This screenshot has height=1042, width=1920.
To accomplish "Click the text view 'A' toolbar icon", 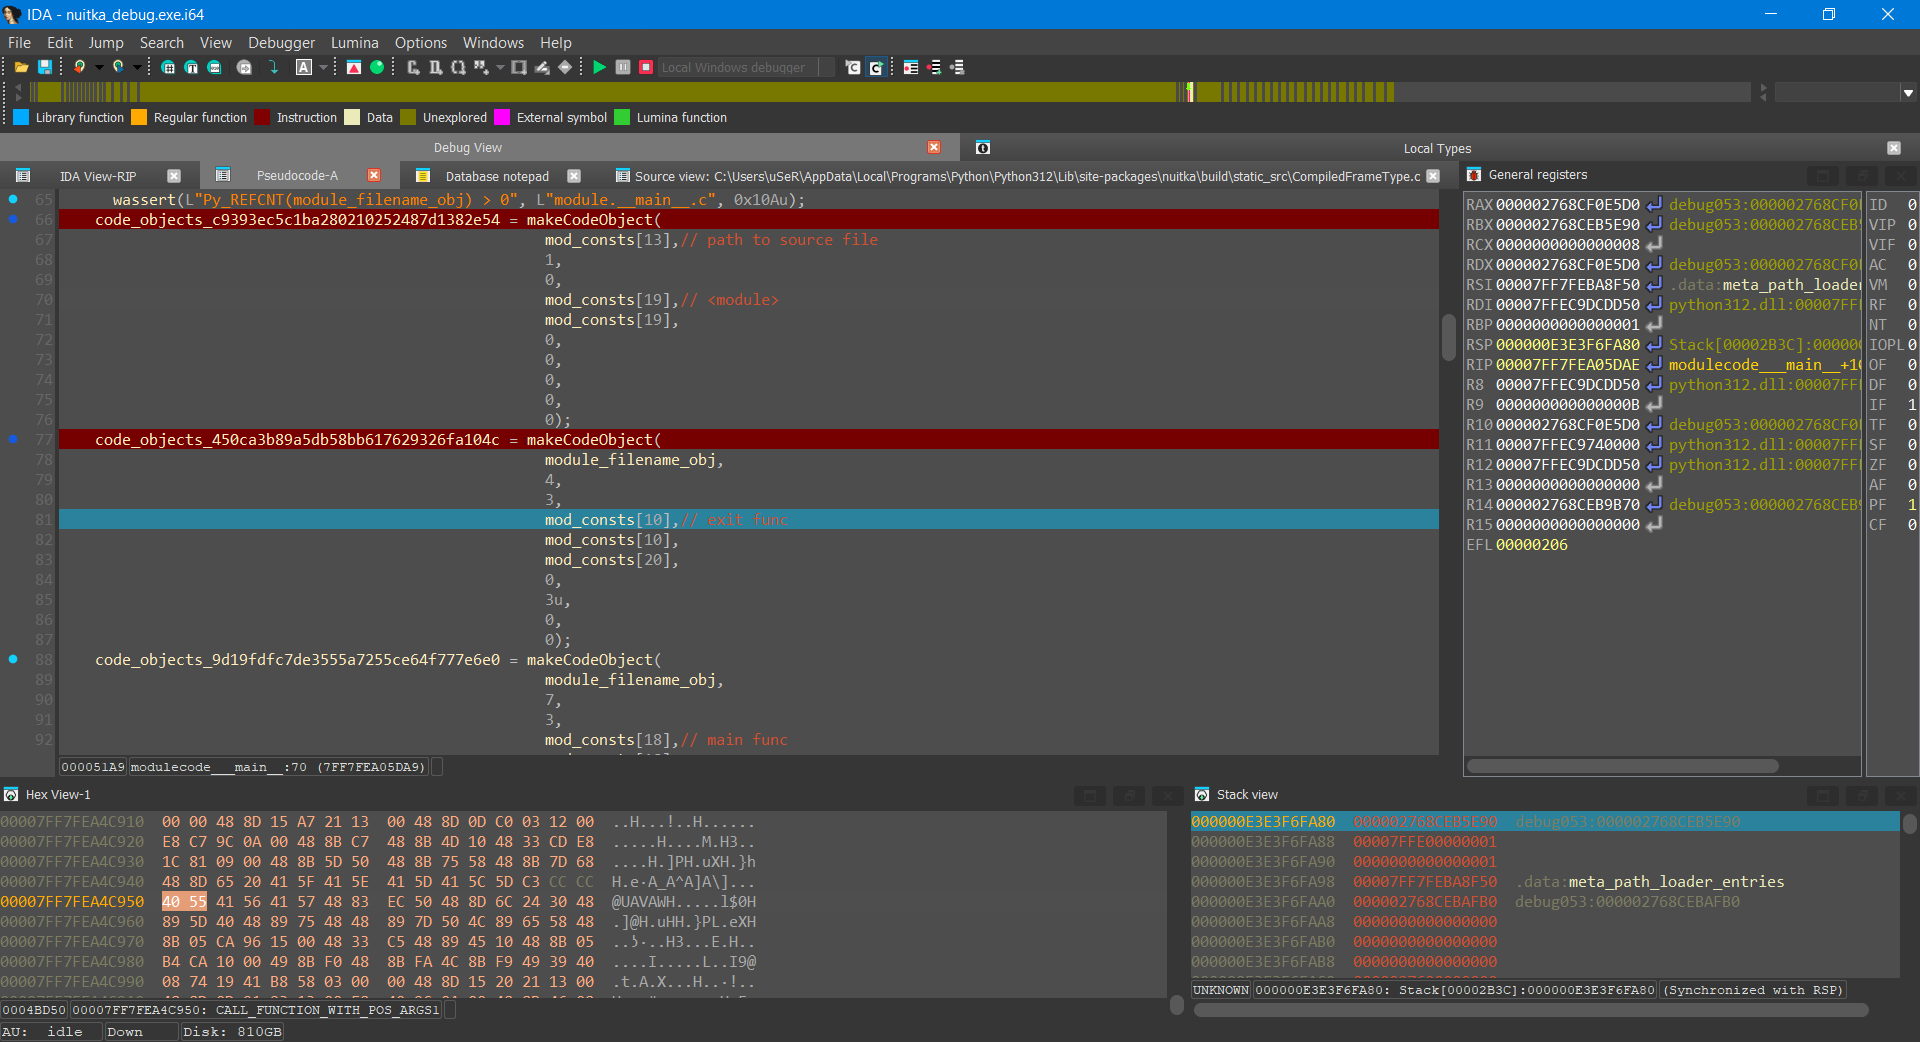I will pyautogui.click(x=304, y=67).
